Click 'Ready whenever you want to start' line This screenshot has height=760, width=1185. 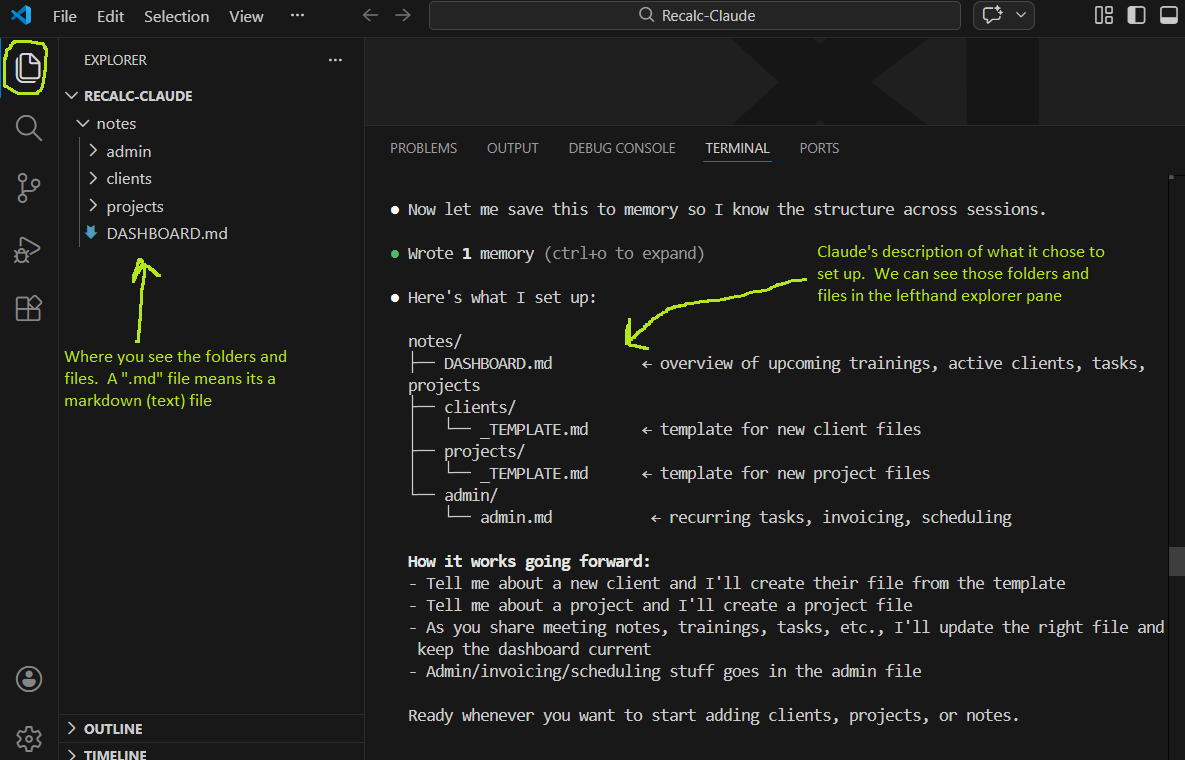coord(713,715)
